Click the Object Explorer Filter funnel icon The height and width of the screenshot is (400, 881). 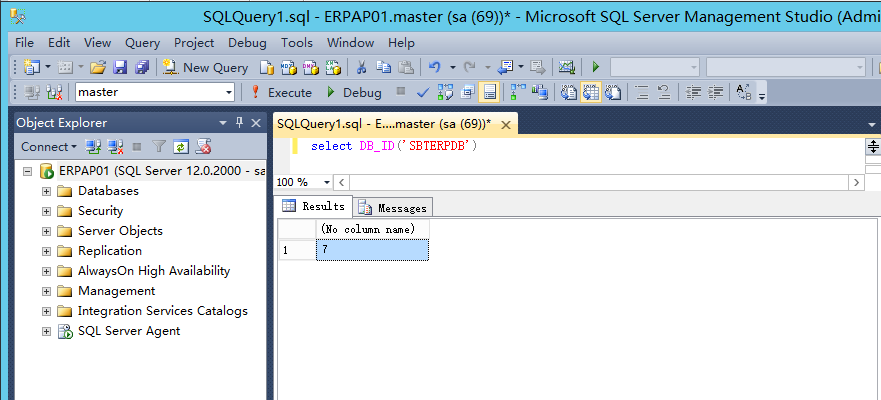pyautogui.click(x=160, y=147)
